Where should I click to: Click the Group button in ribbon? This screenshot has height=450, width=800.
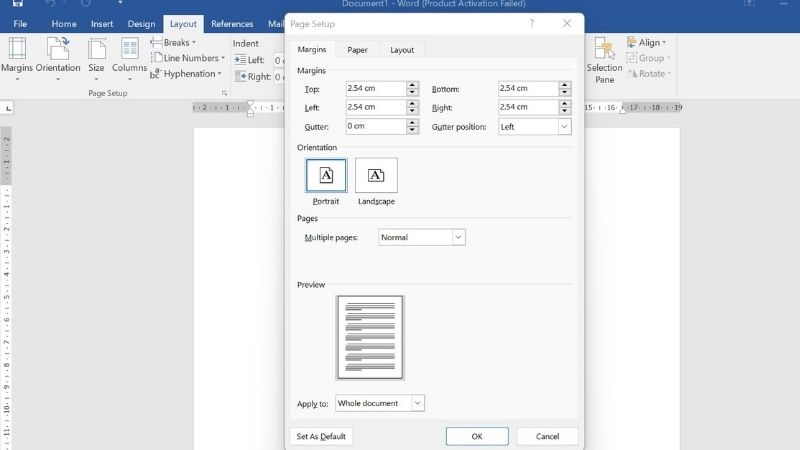point(648,58)
